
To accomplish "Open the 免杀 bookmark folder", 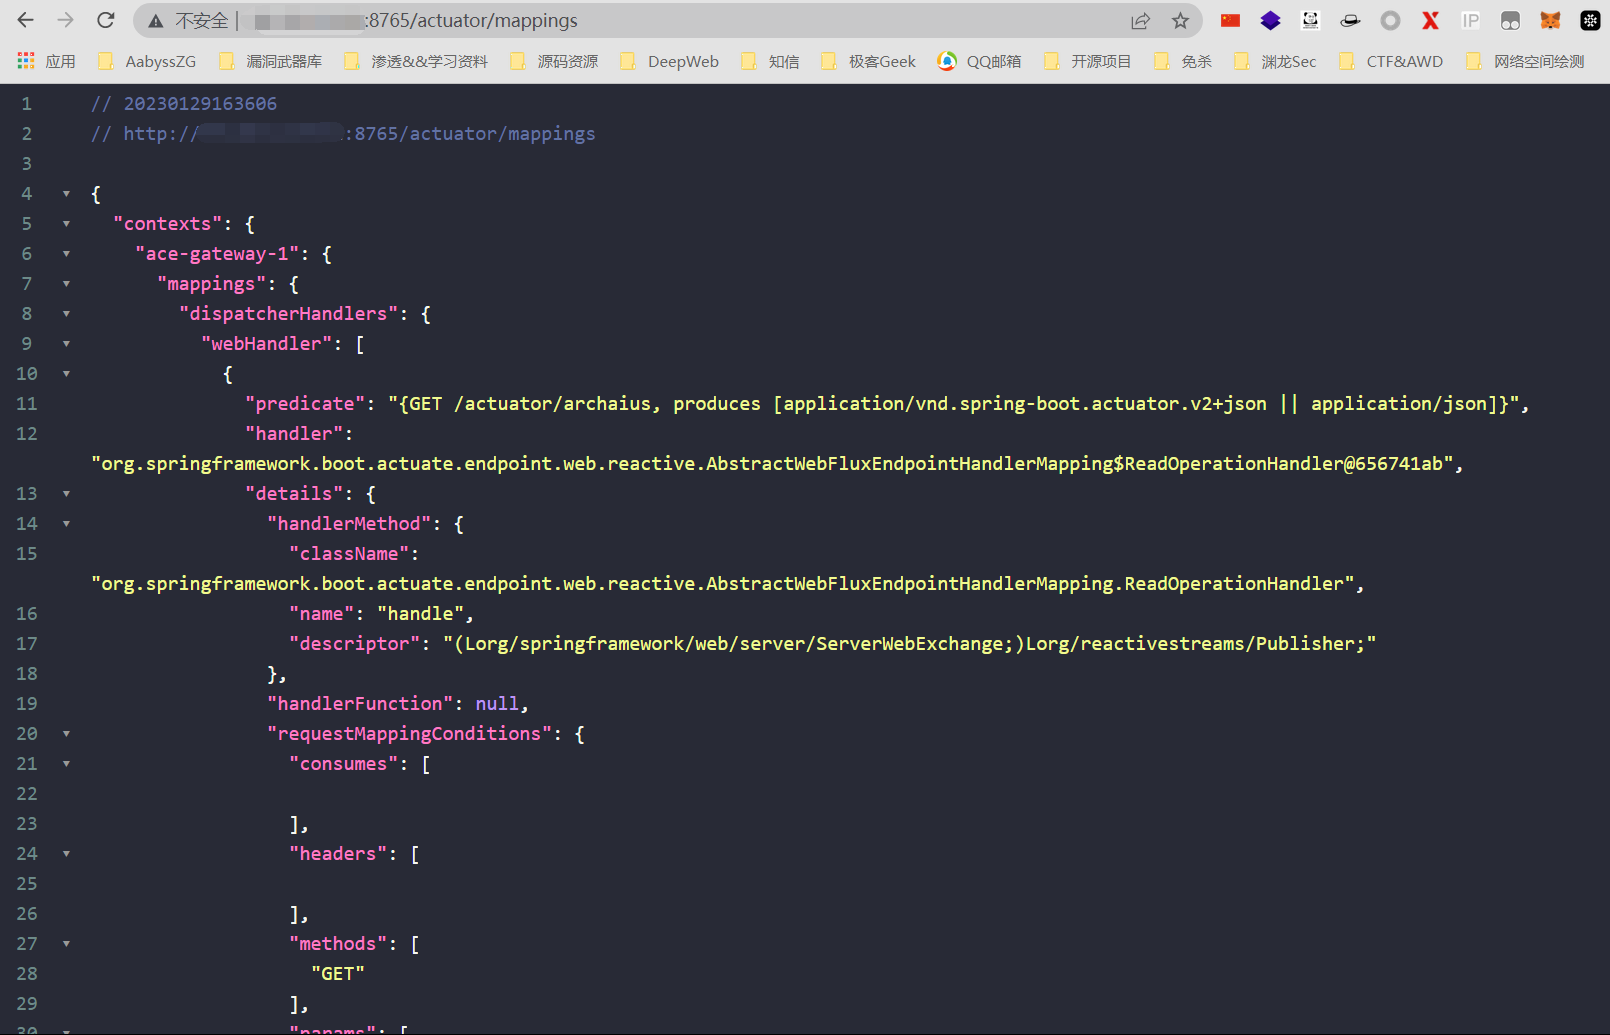I will (1183, 61).
